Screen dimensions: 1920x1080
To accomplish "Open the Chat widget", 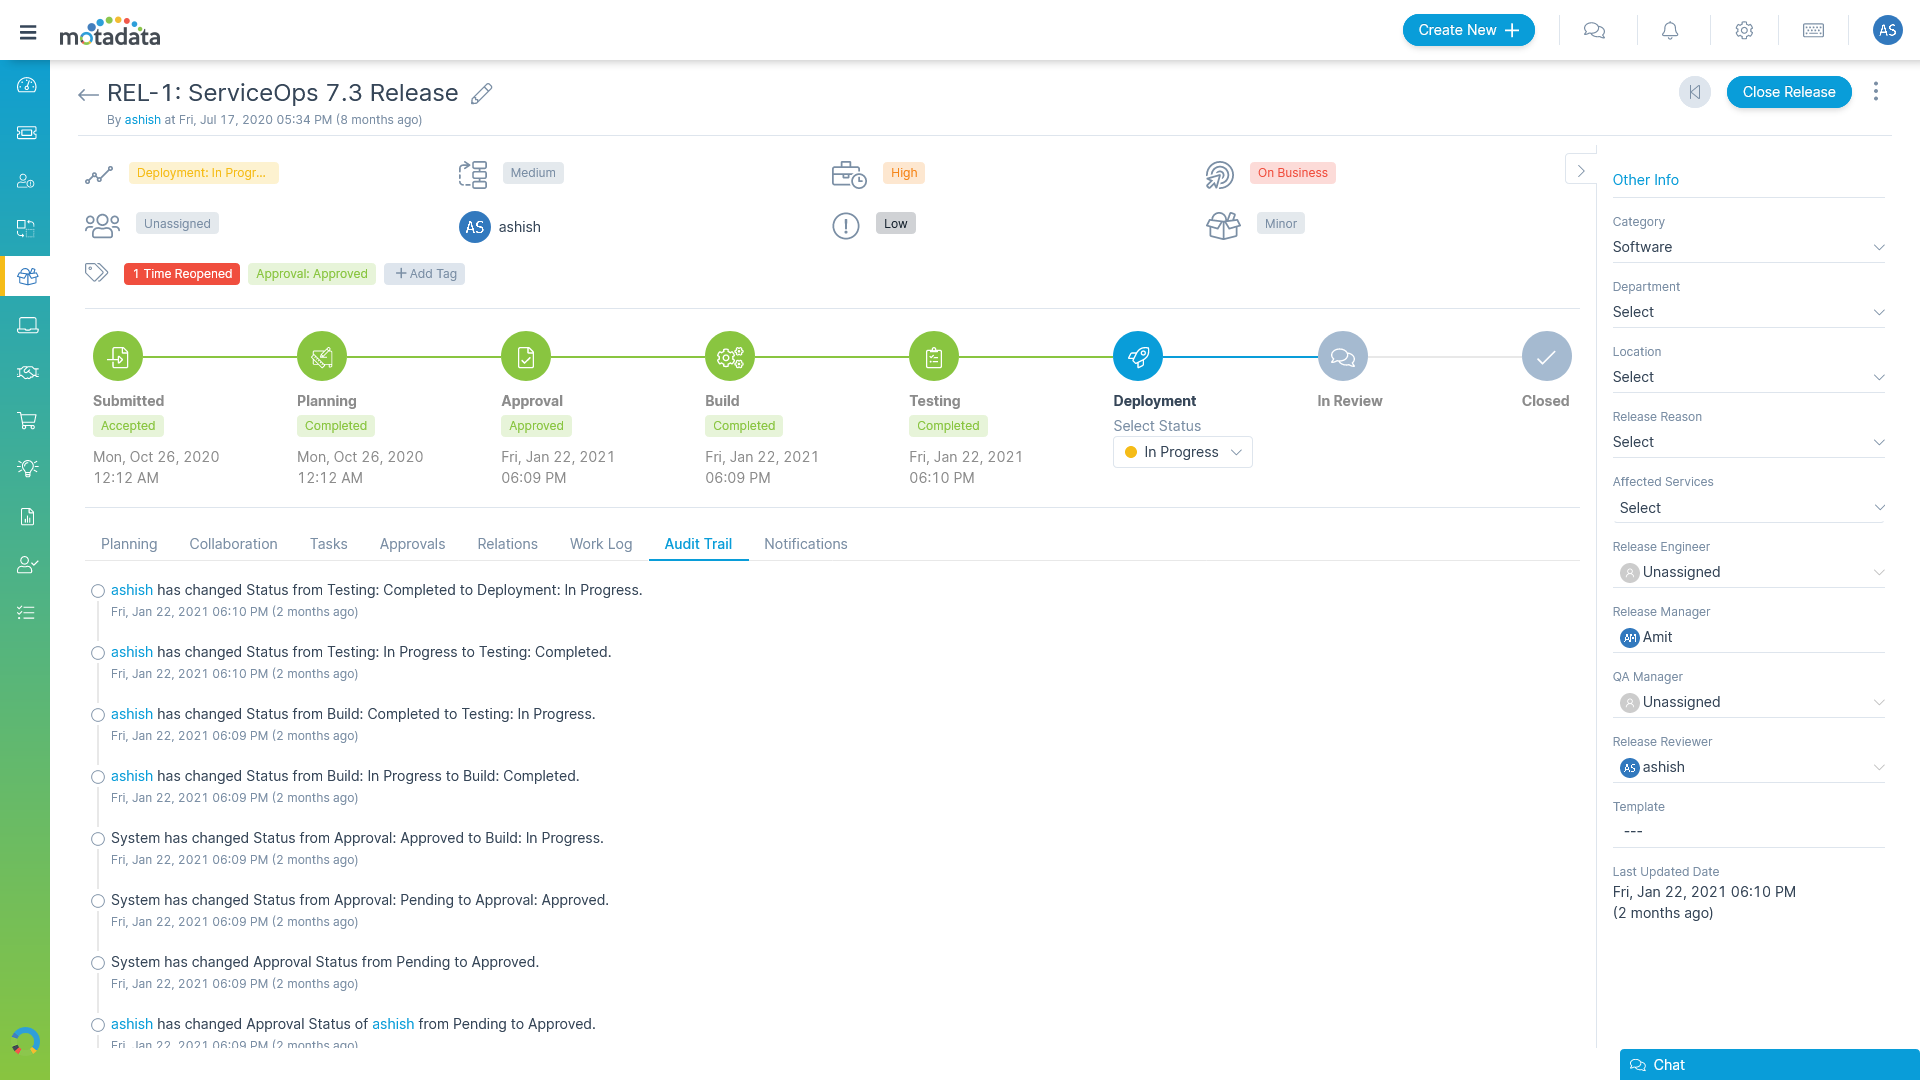I will click(1769, 1065).
